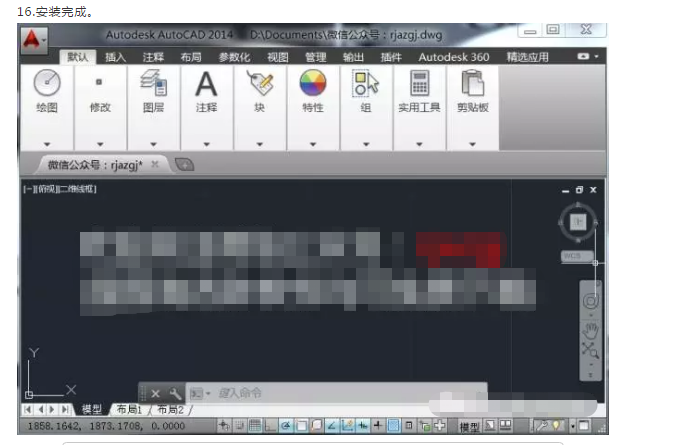This screenshot has height=445, width=689.
Task: Toggle Transparency display in status bar
Action: [x=393, y=425]
